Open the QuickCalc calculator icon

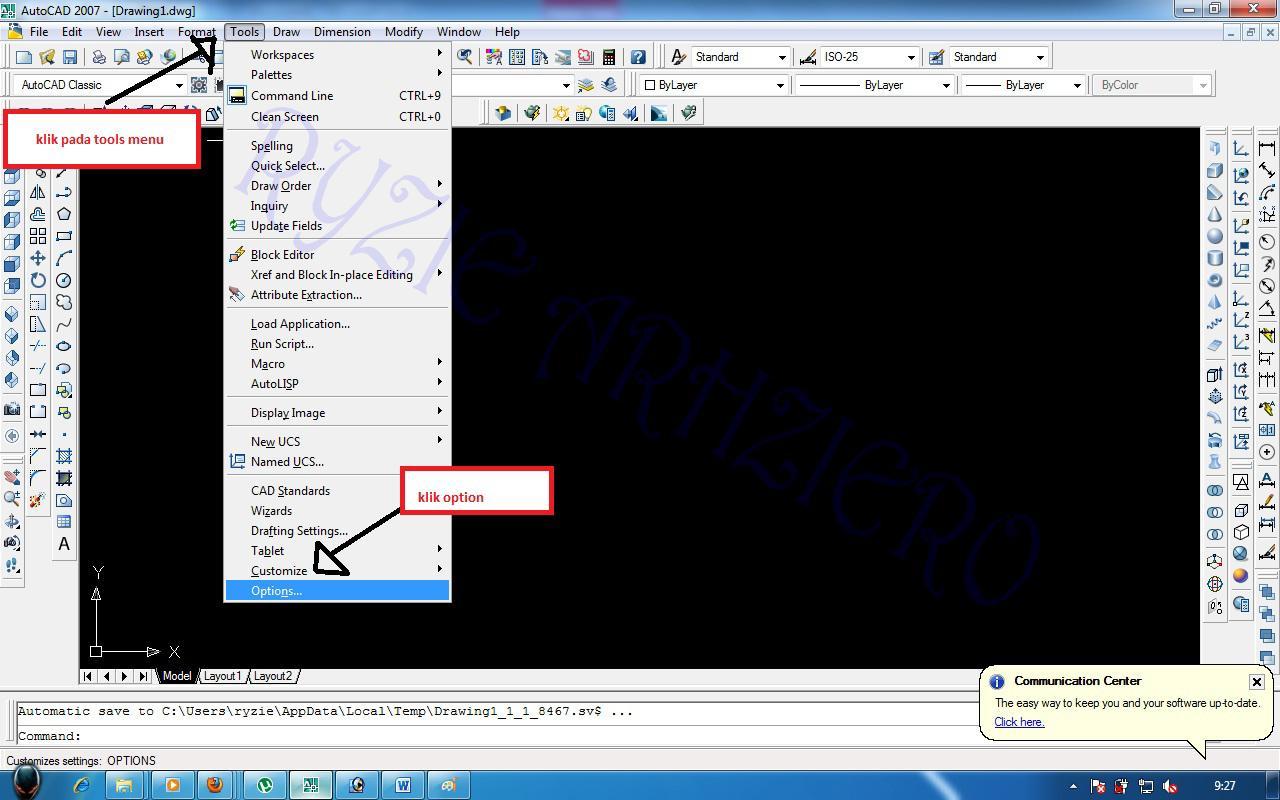point(608,57)
